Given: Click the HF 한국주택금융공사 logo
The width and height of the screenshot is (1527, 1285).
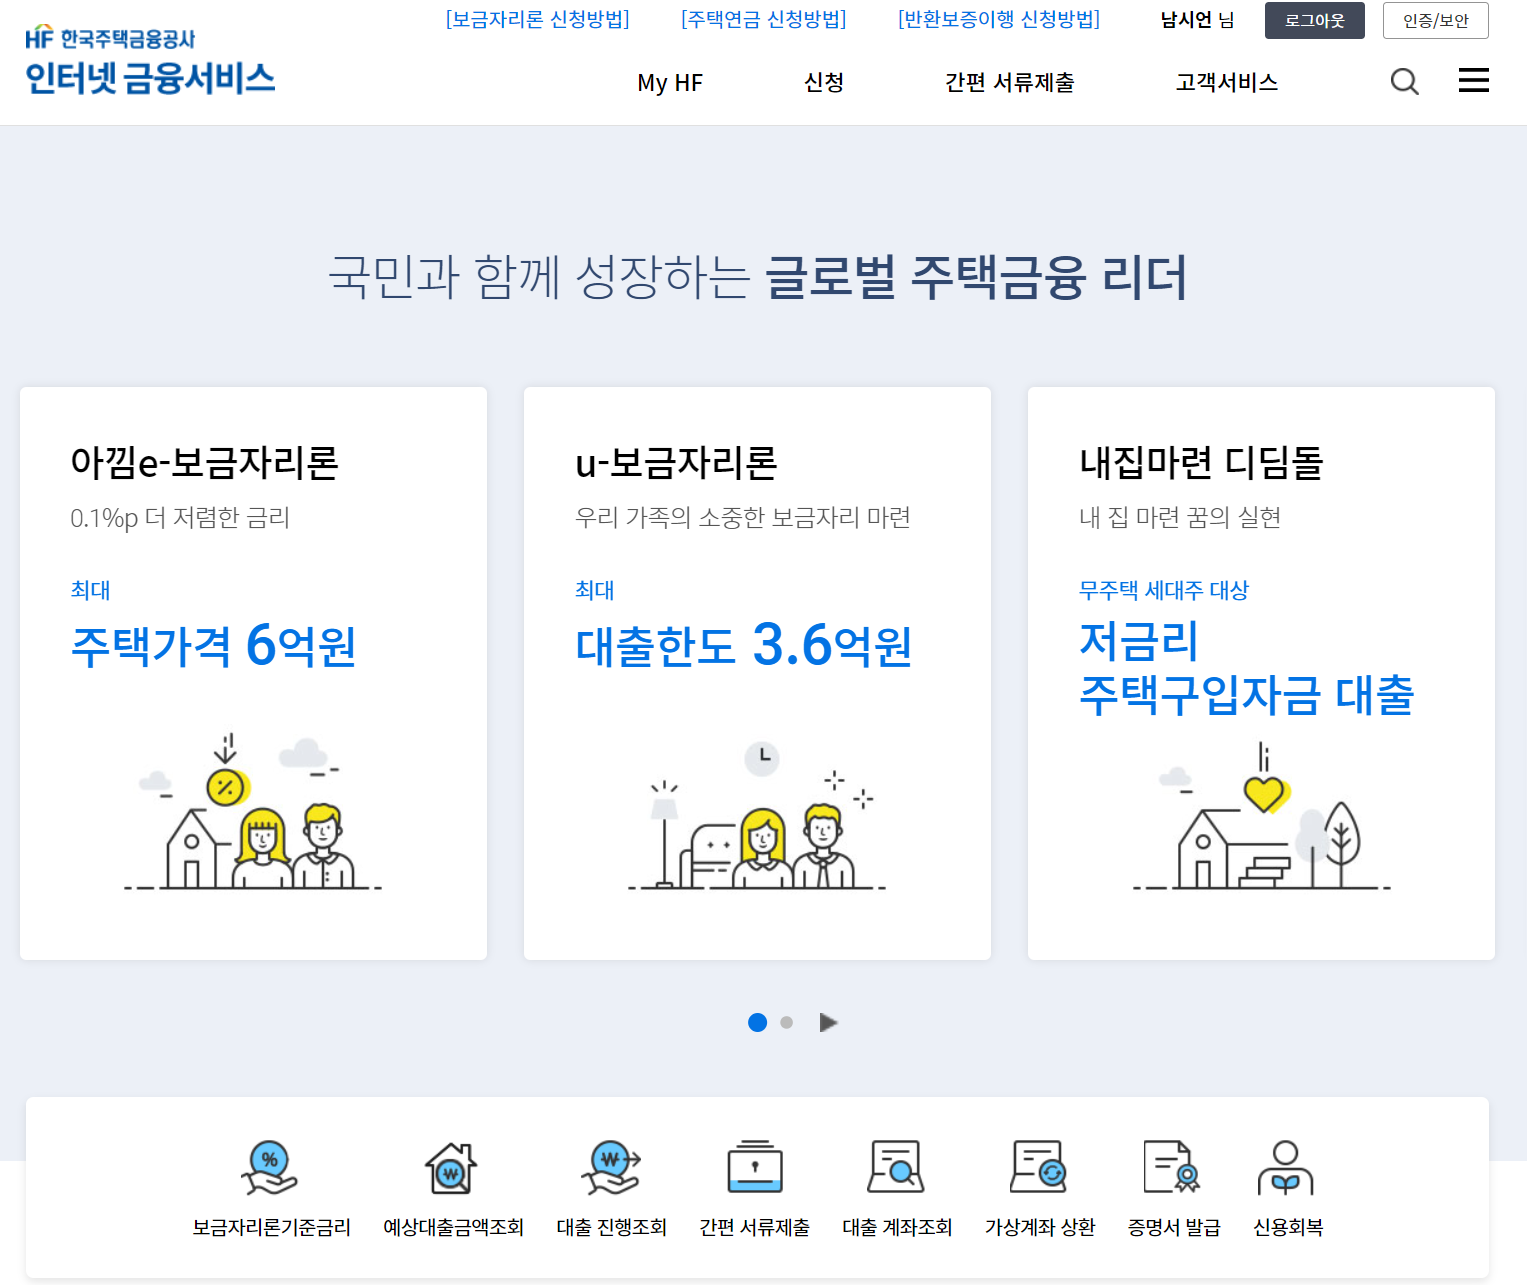Looking at the screenshot, I should (x=110, y=38).
